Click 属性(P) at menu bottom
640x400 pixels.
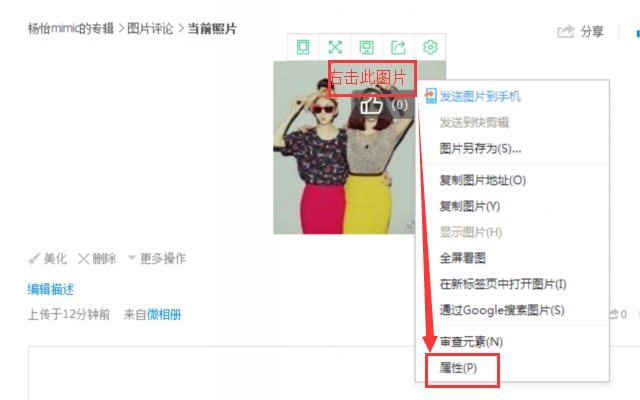pyautogui.click(x=458, y=368)
